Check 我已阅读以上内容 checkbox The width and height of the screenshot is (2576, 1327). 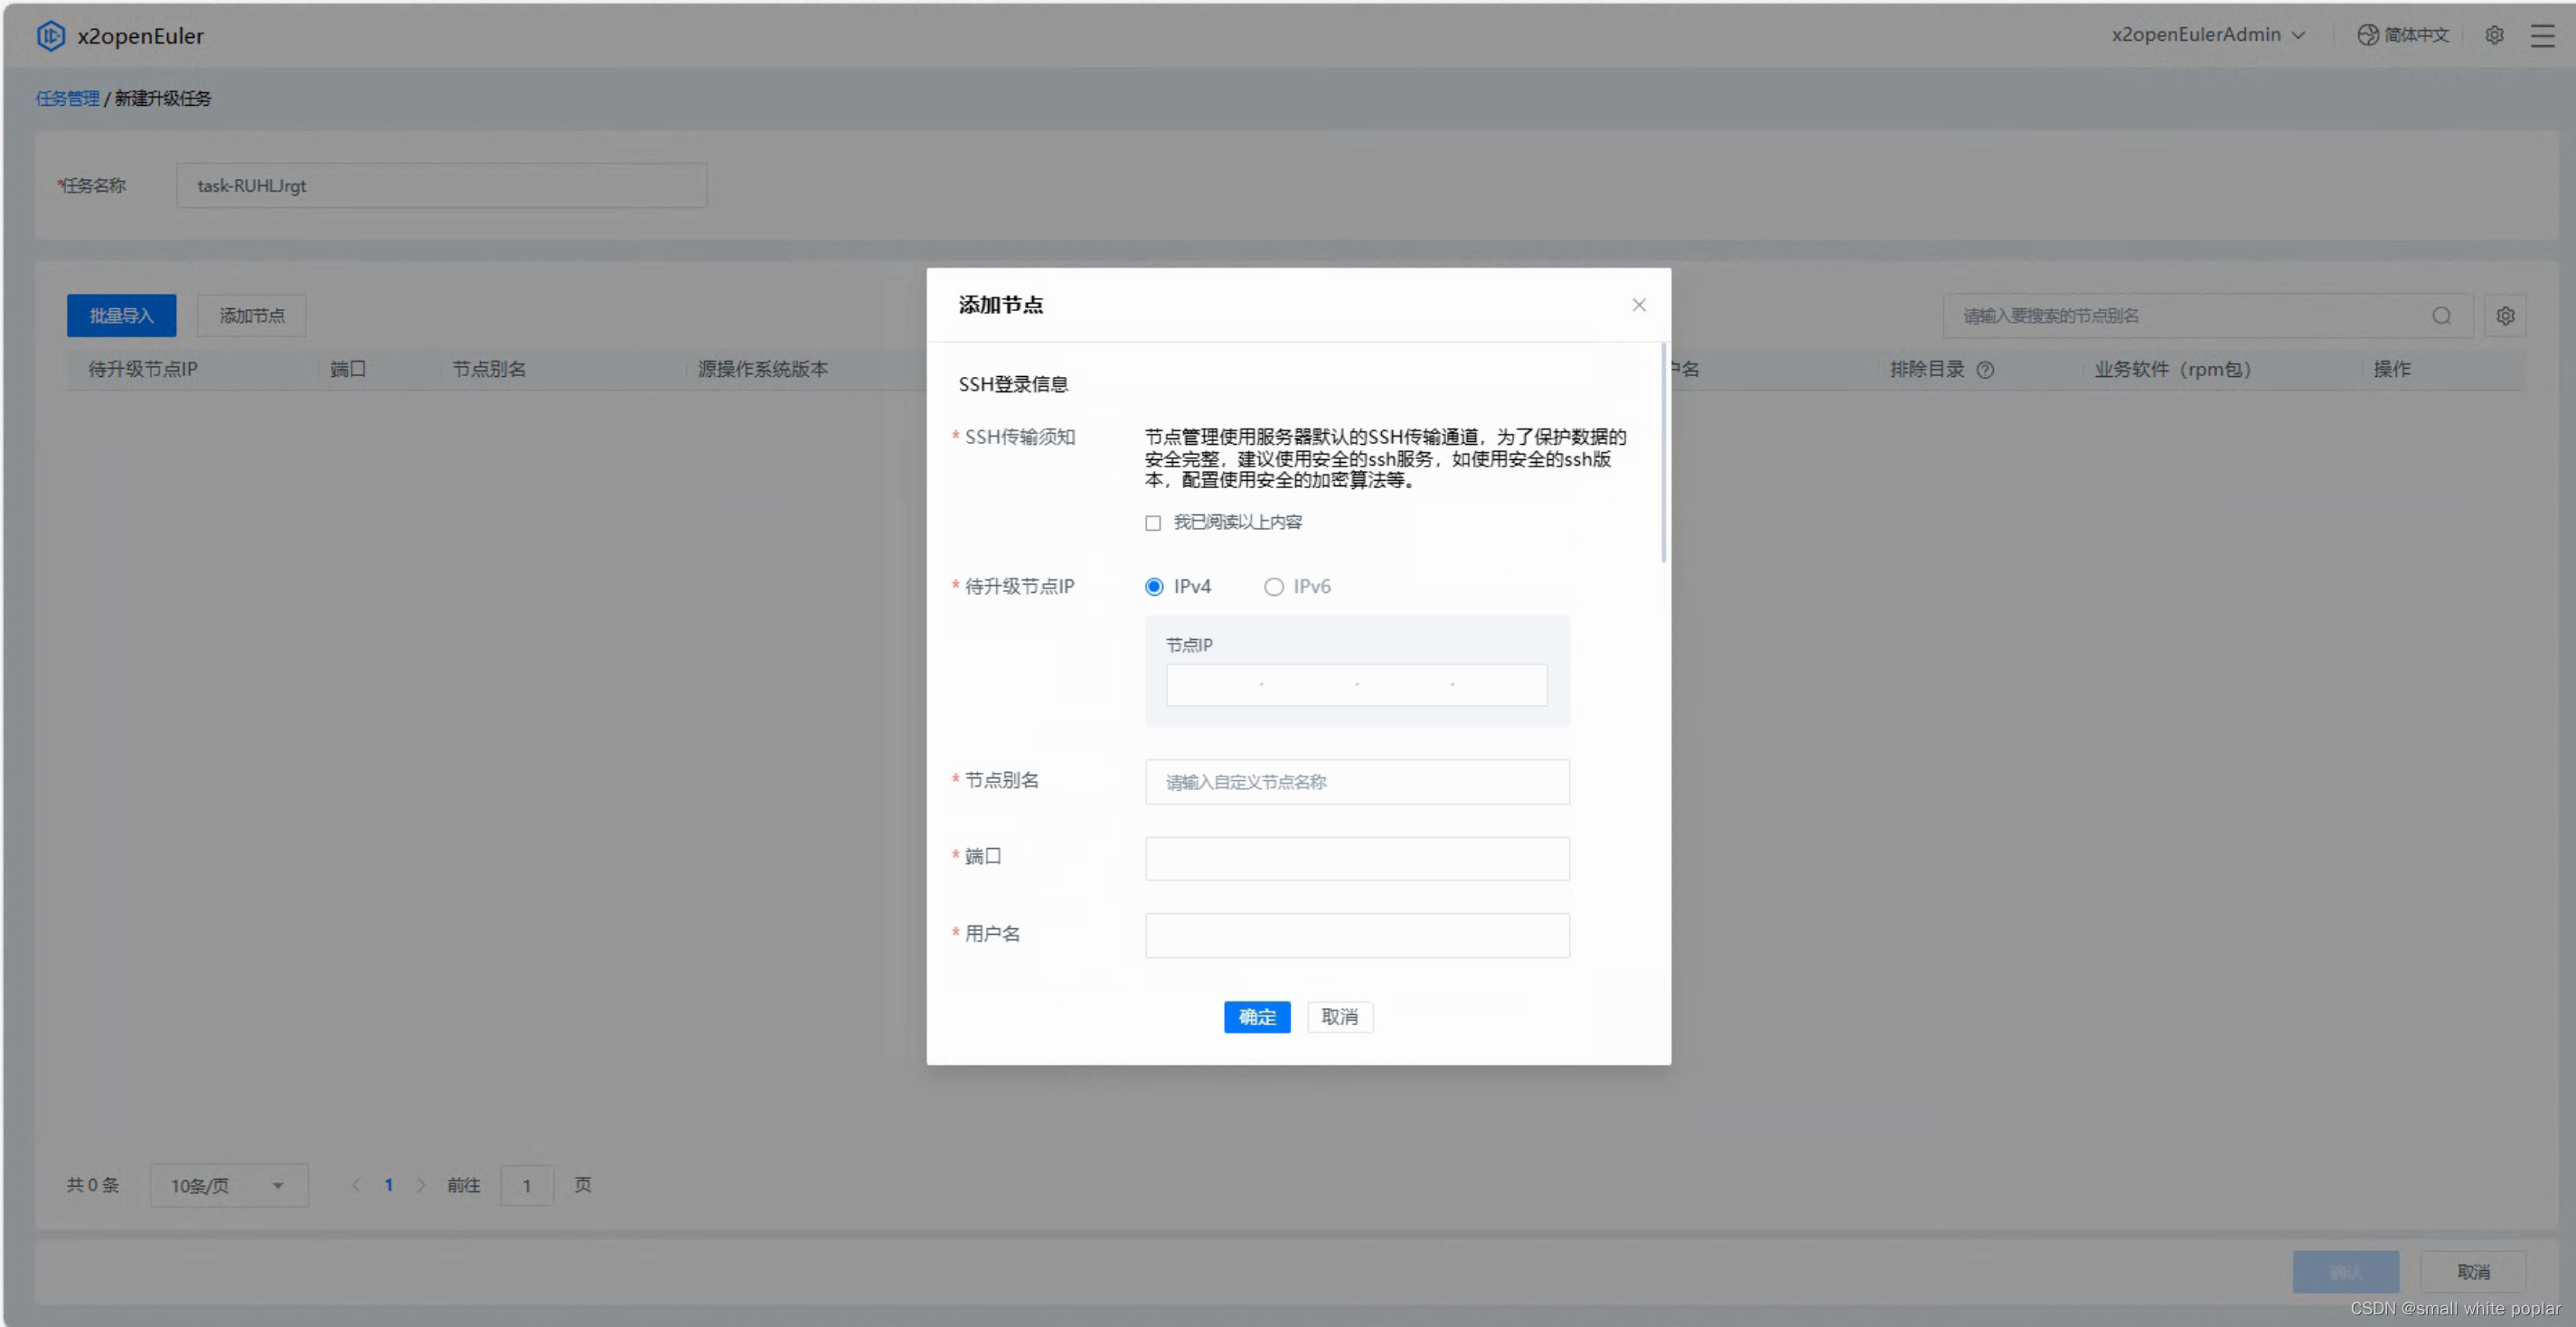coord(1152,523)
